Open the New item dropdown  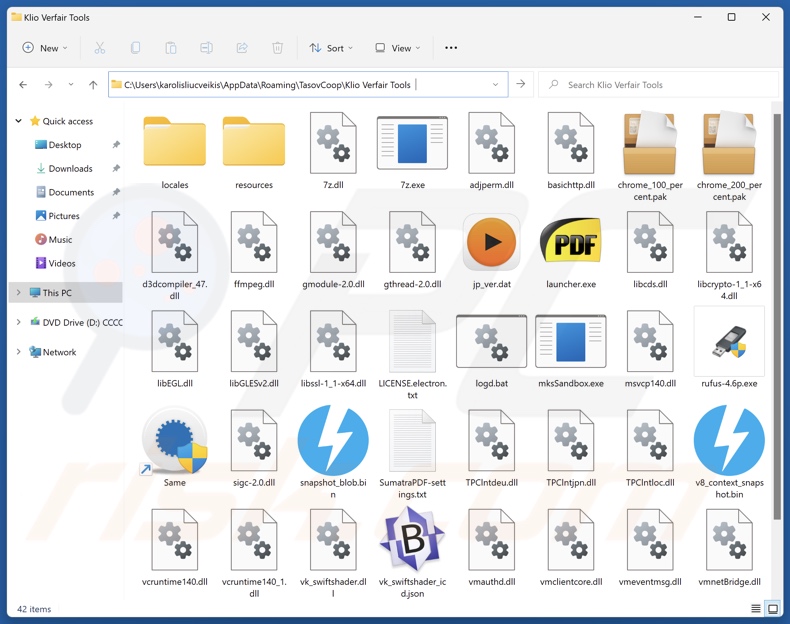click(x=45, y=48)
